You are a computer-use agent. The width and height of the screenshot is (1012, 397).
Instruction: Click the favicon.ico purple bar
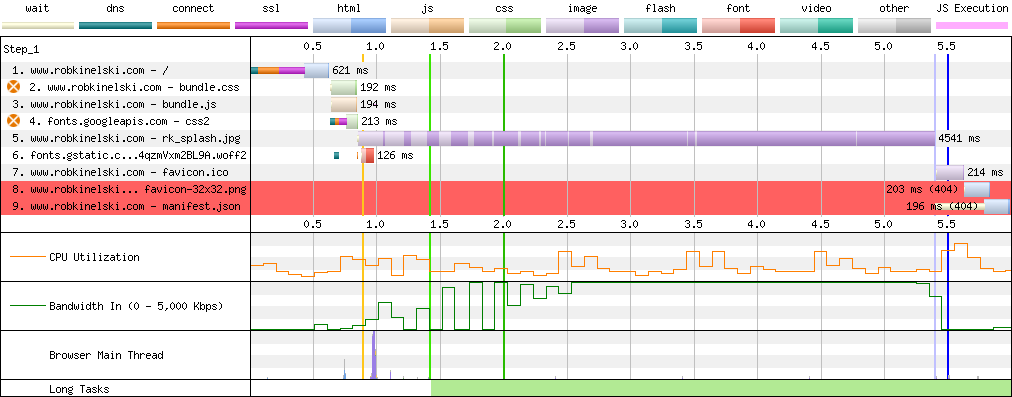pos(949,172)
